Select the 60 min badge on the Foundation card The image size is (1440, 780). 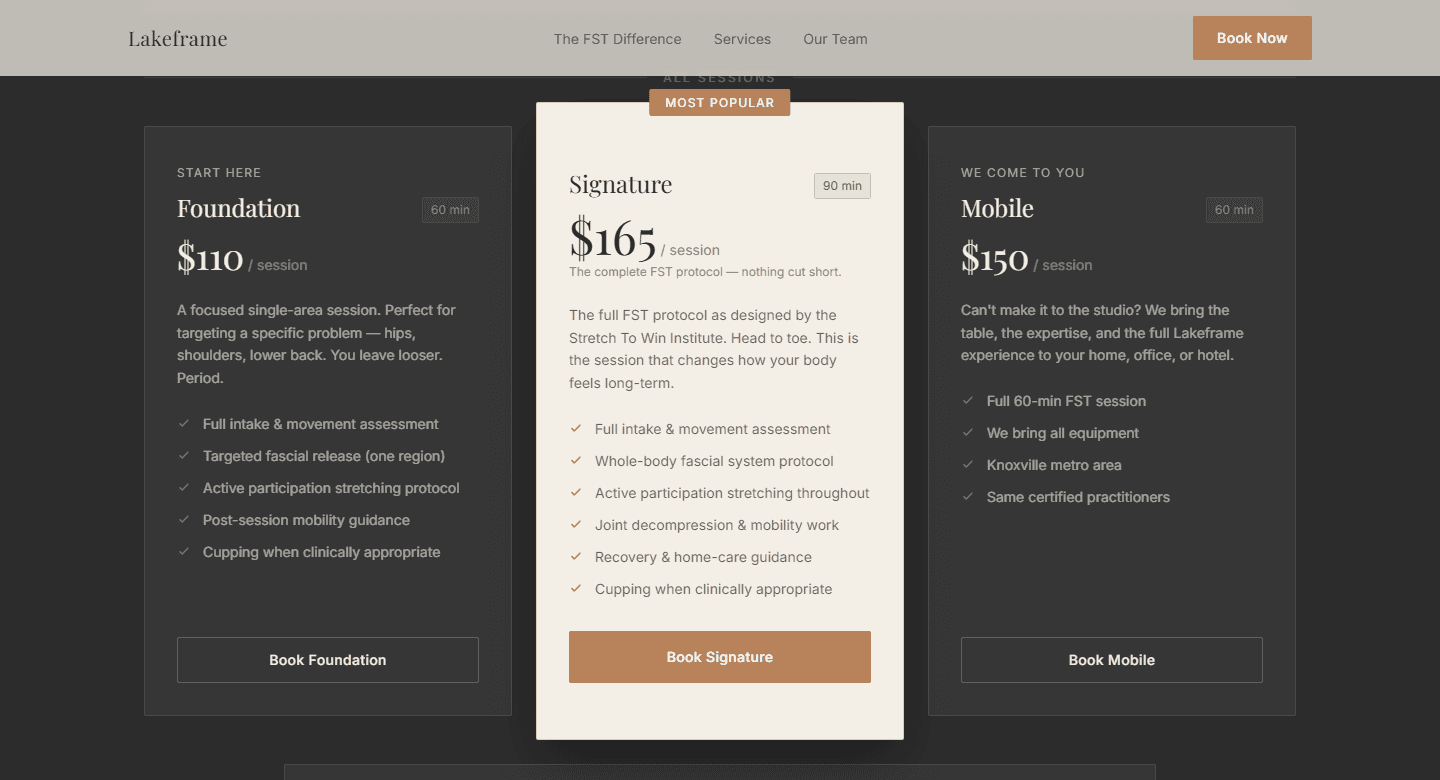[x=450, y=210]
